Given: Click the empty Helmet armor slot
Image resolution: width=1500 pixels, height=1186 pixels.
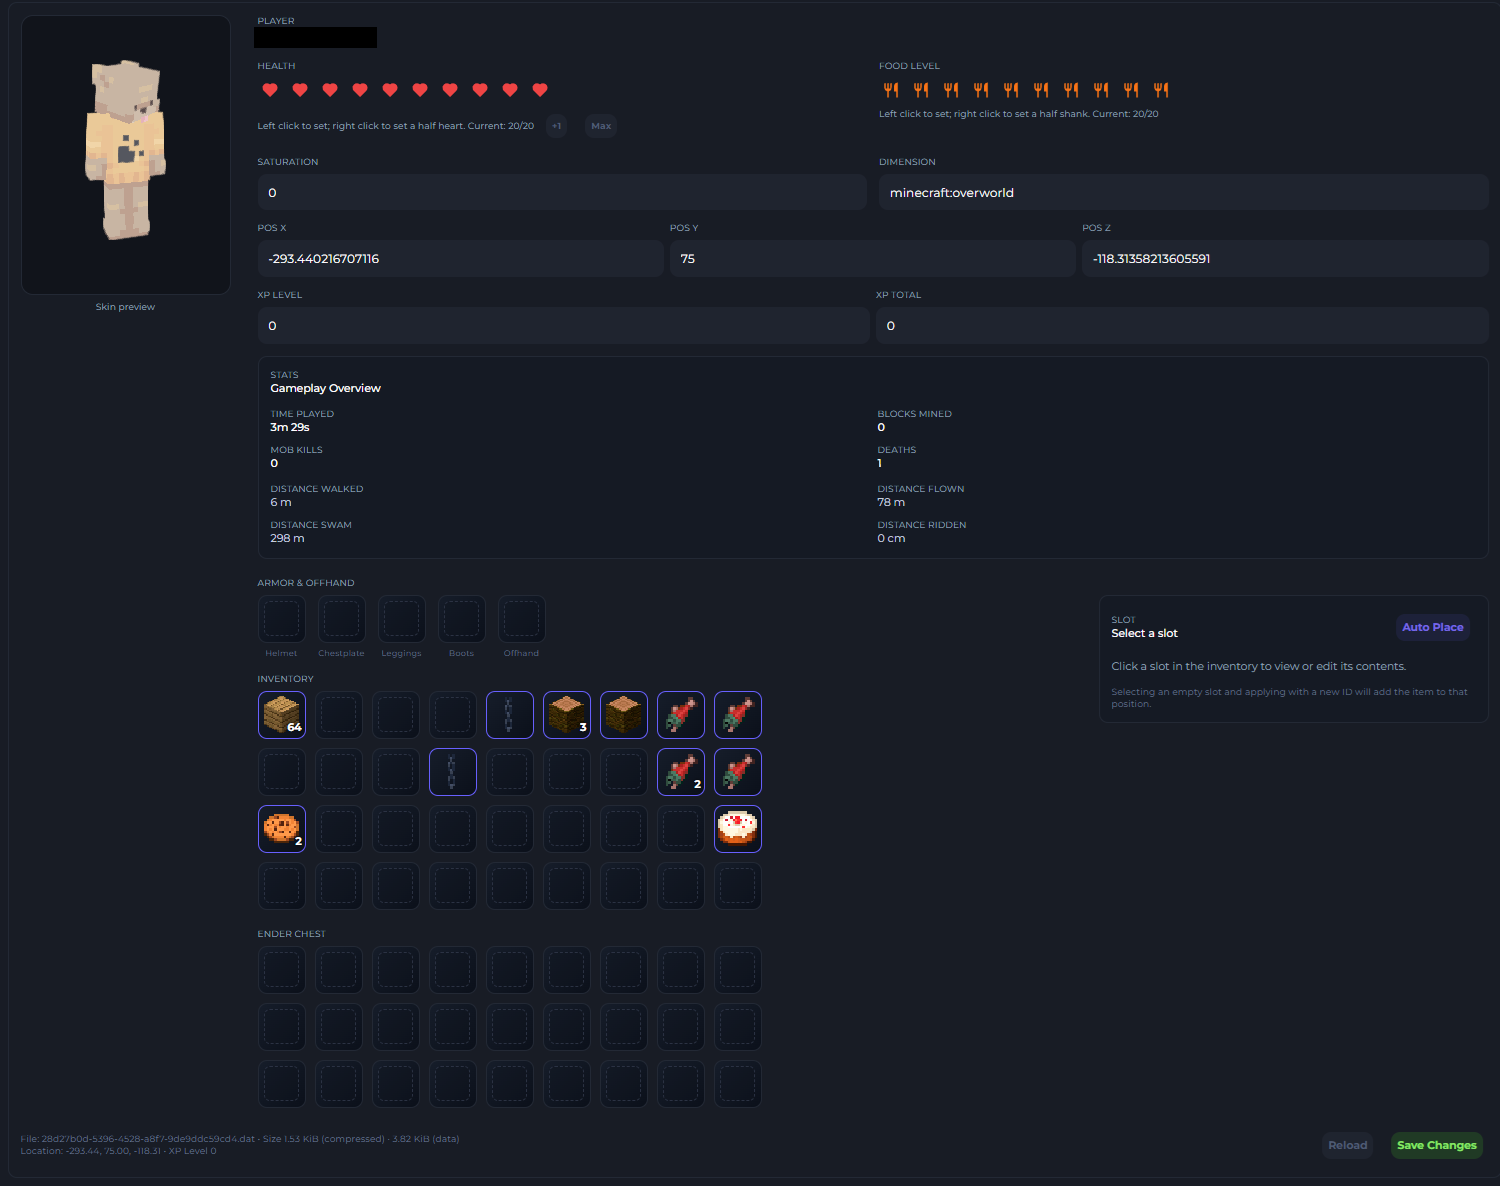Looking at the screenshot, I should 282,620.
